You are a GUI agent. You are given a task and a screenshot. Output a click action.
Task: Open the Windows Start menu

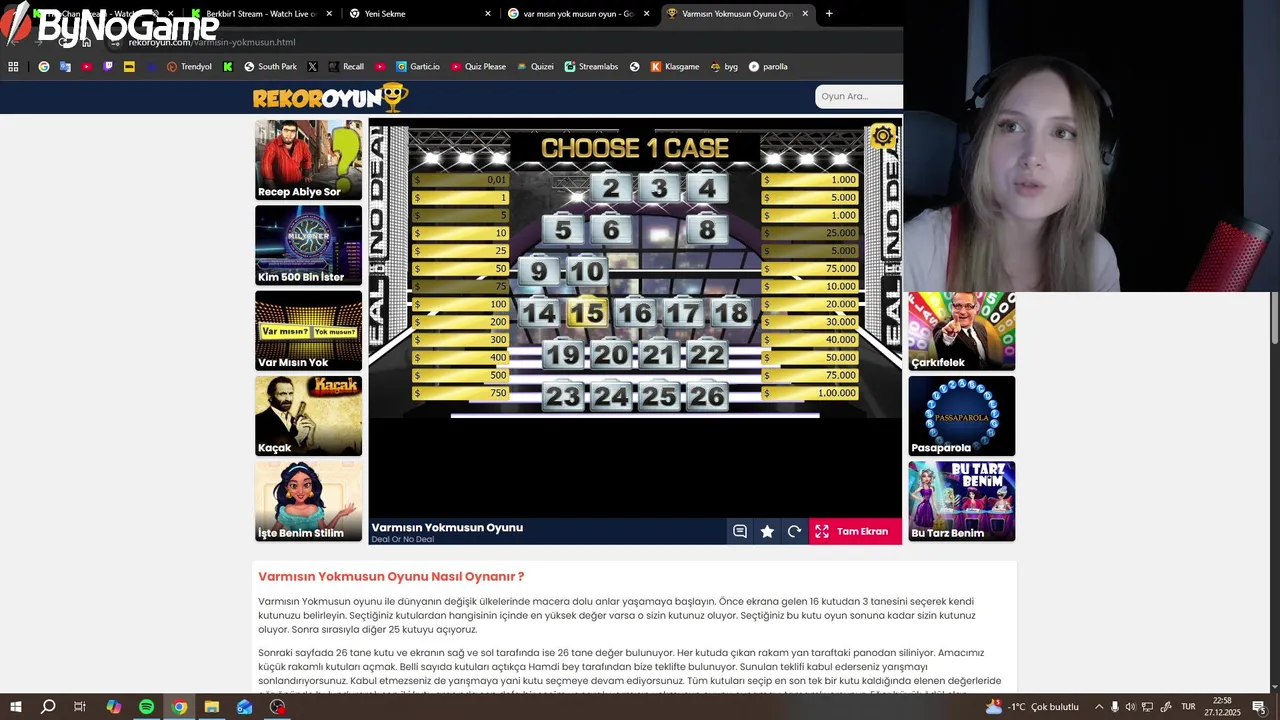click(16, 707)
